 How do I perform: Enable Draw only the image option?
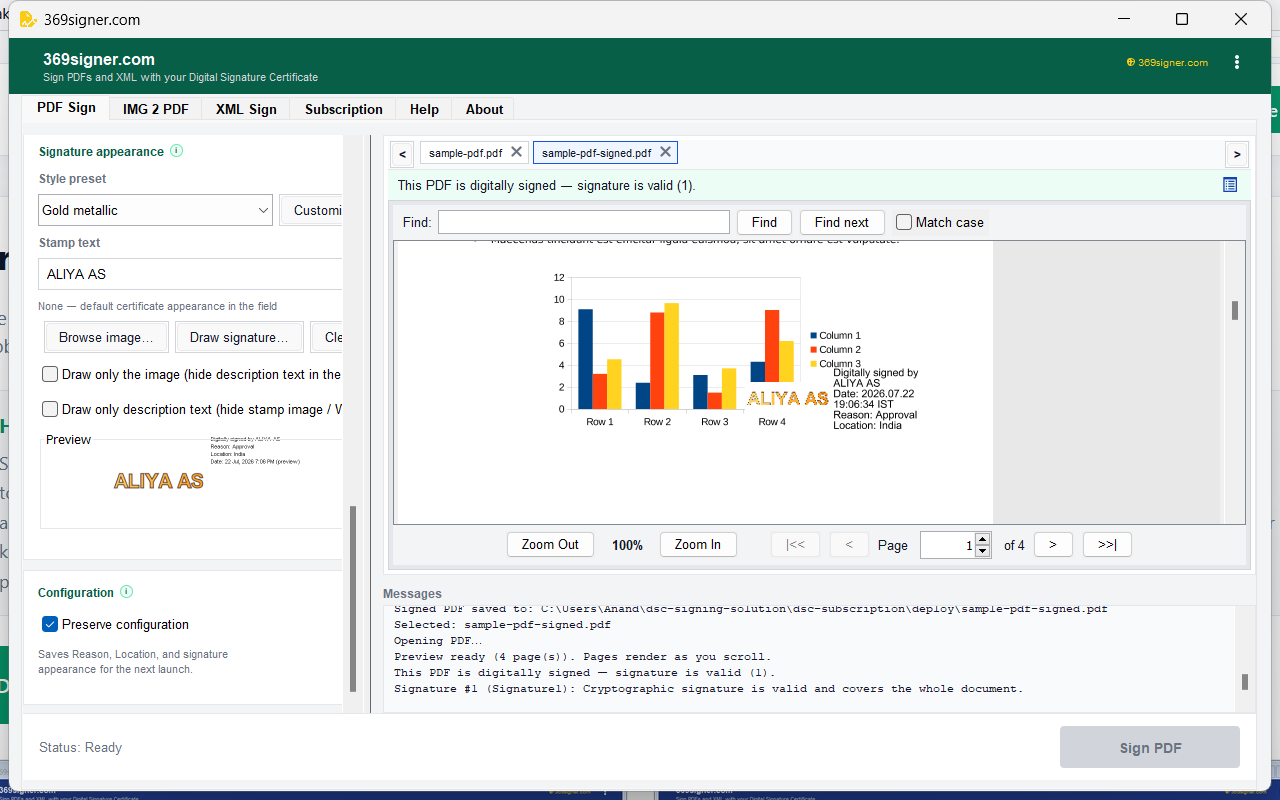click(50, 374)
